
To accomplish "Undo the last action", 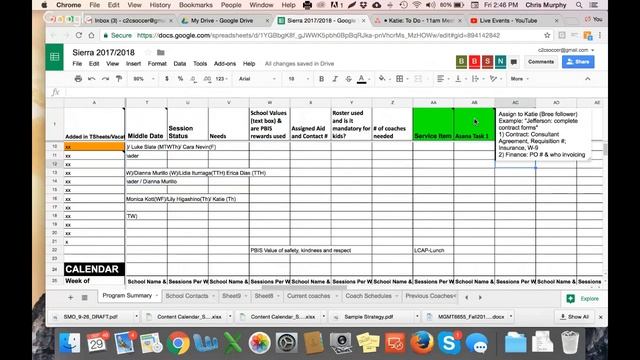I will pos(91,79).
